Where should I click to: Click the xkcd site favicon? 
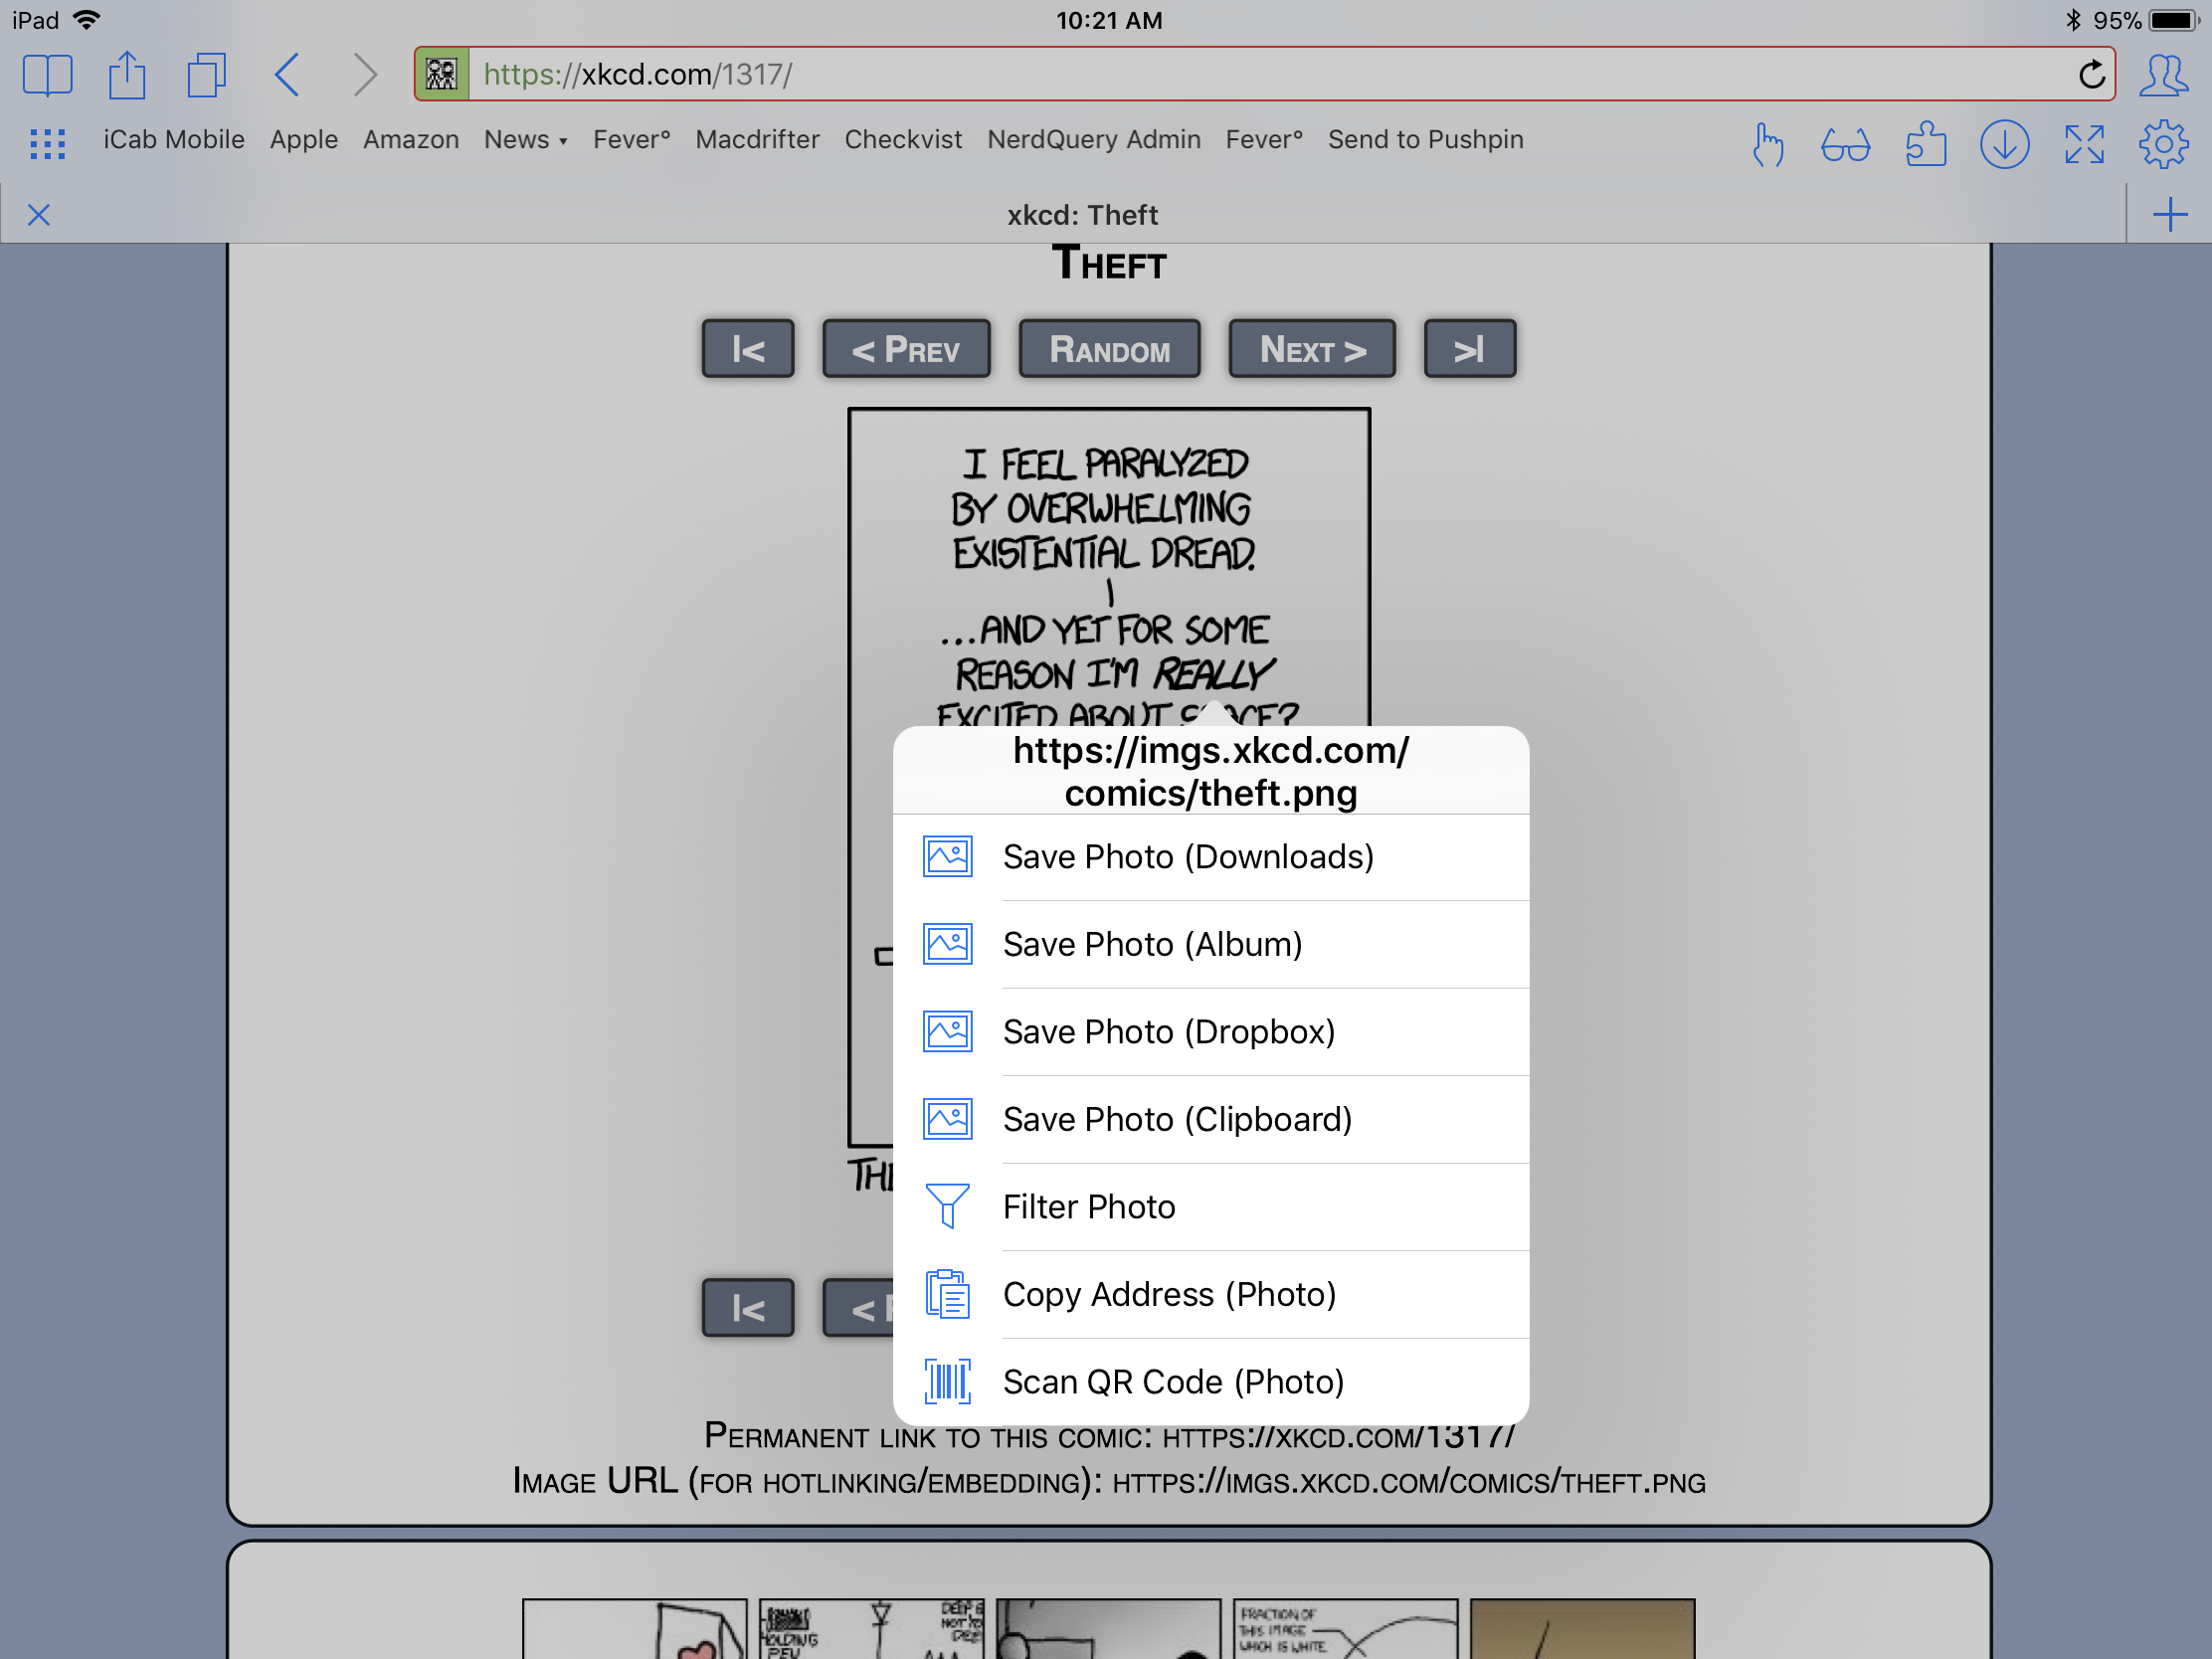(x=442, y=74)
